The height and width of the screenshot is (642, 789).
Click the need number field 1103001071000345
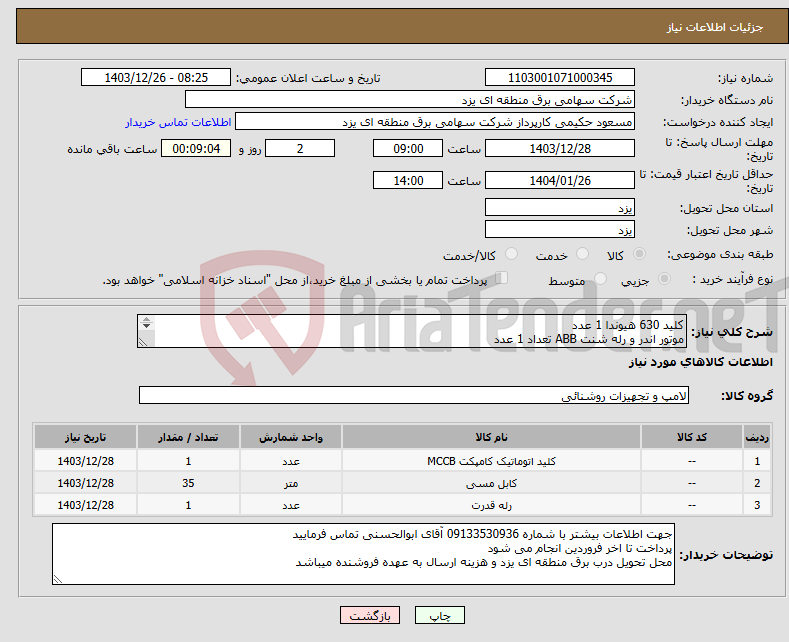pyautogui.click(x=560, y=77)
